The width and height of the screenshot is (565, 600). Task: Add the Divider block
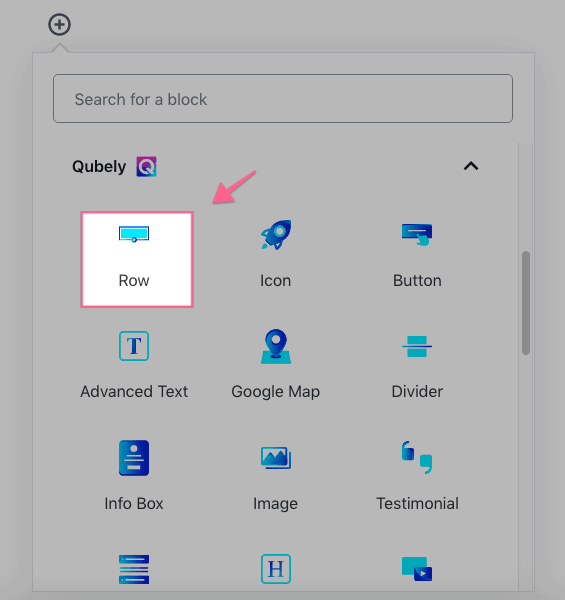pyautogui.click(x=417, y=346)
